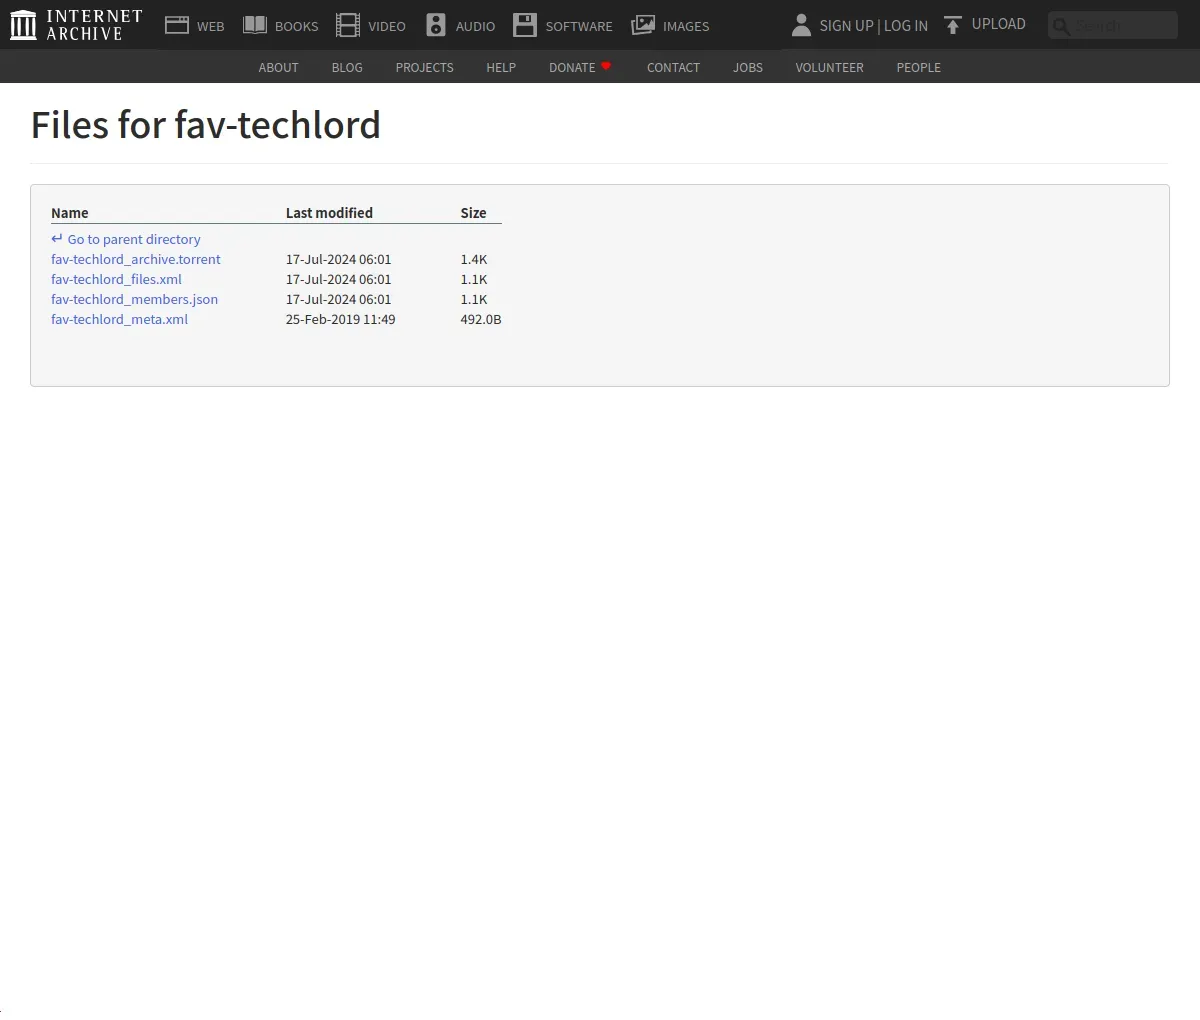Screen dimensions: 1200x1020
Task: Select the BOOKS menu label
Action: point(297,27)
